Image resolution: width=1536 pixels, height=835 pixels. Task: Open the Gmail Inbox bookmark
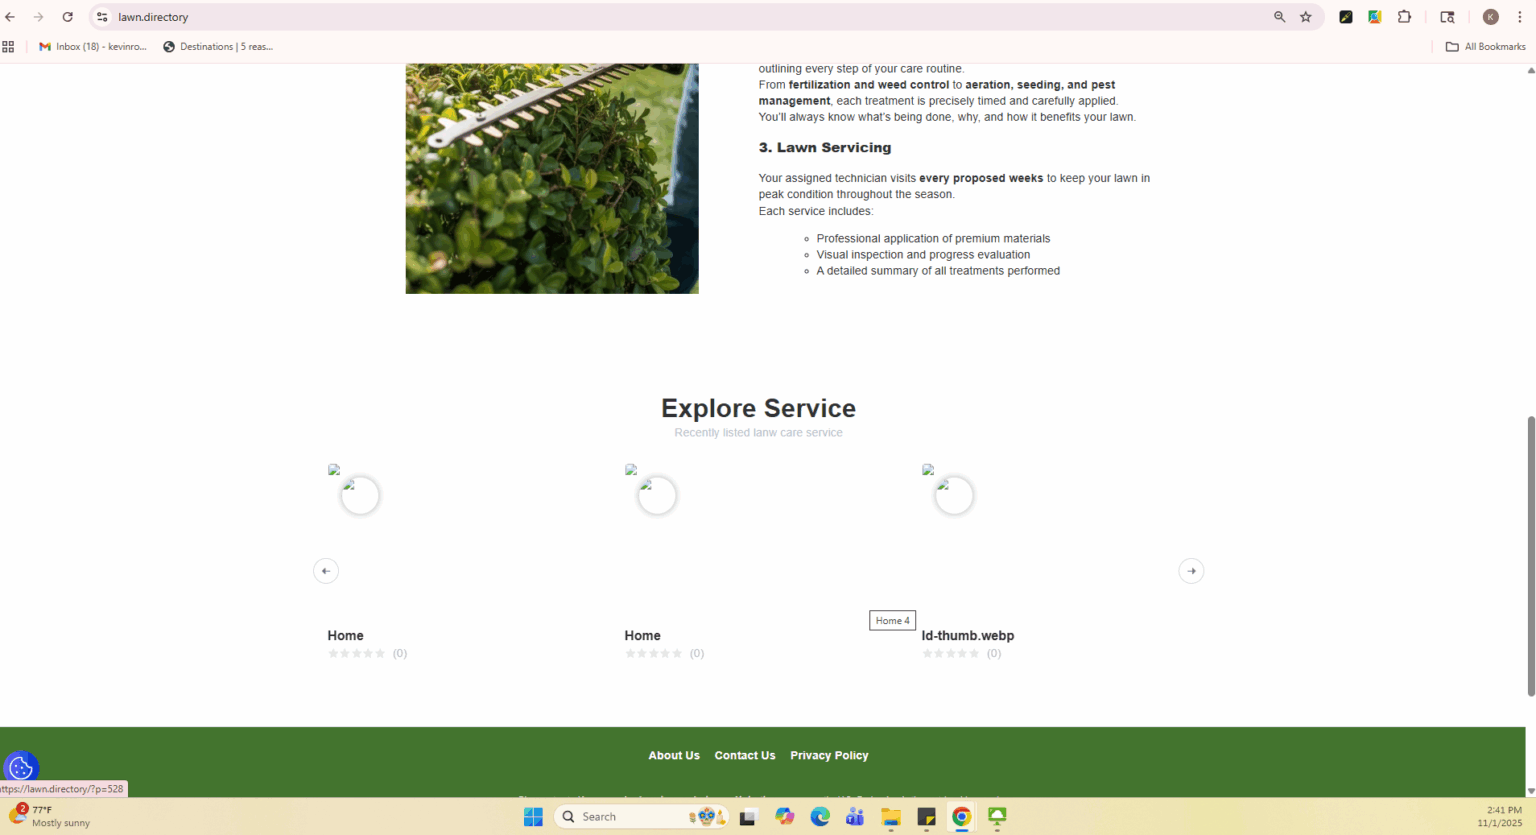pos(93,47)
